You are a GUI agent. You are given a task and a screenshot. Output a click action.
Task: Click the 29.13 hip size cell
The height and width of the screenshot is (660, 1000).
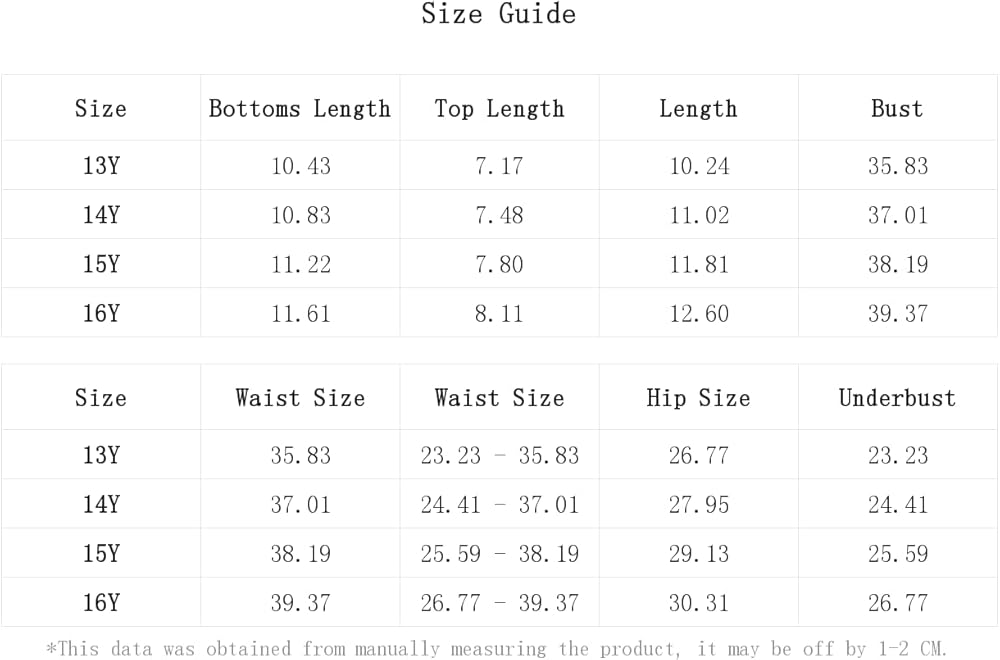click(698, 554)
